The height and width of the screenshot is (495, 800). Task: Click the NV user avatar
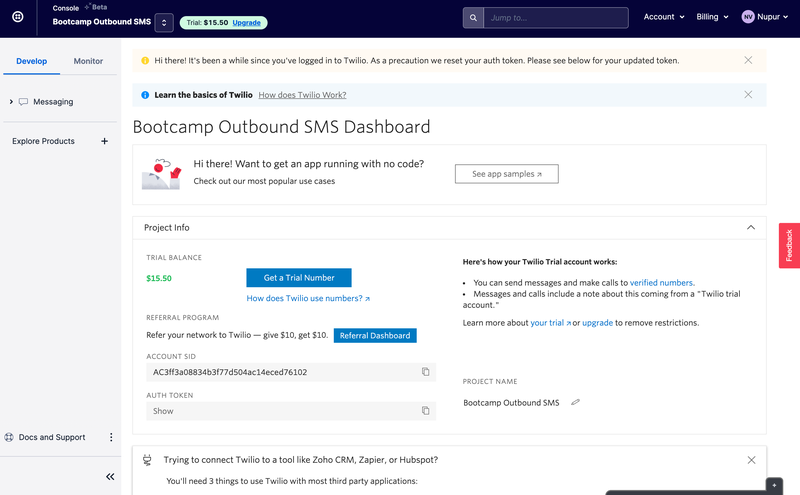click(x=747, y=17)
